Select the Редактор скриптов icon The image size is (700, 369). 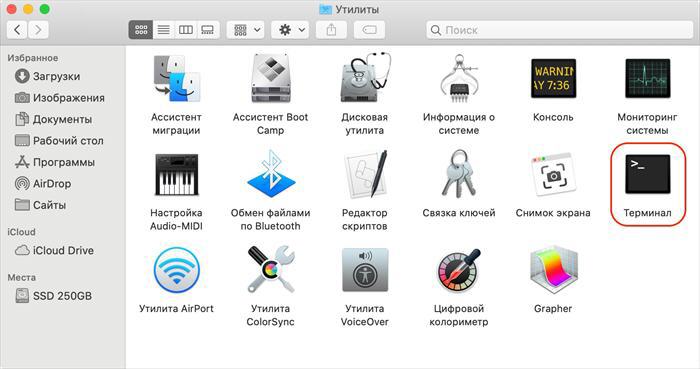[365, 174]
